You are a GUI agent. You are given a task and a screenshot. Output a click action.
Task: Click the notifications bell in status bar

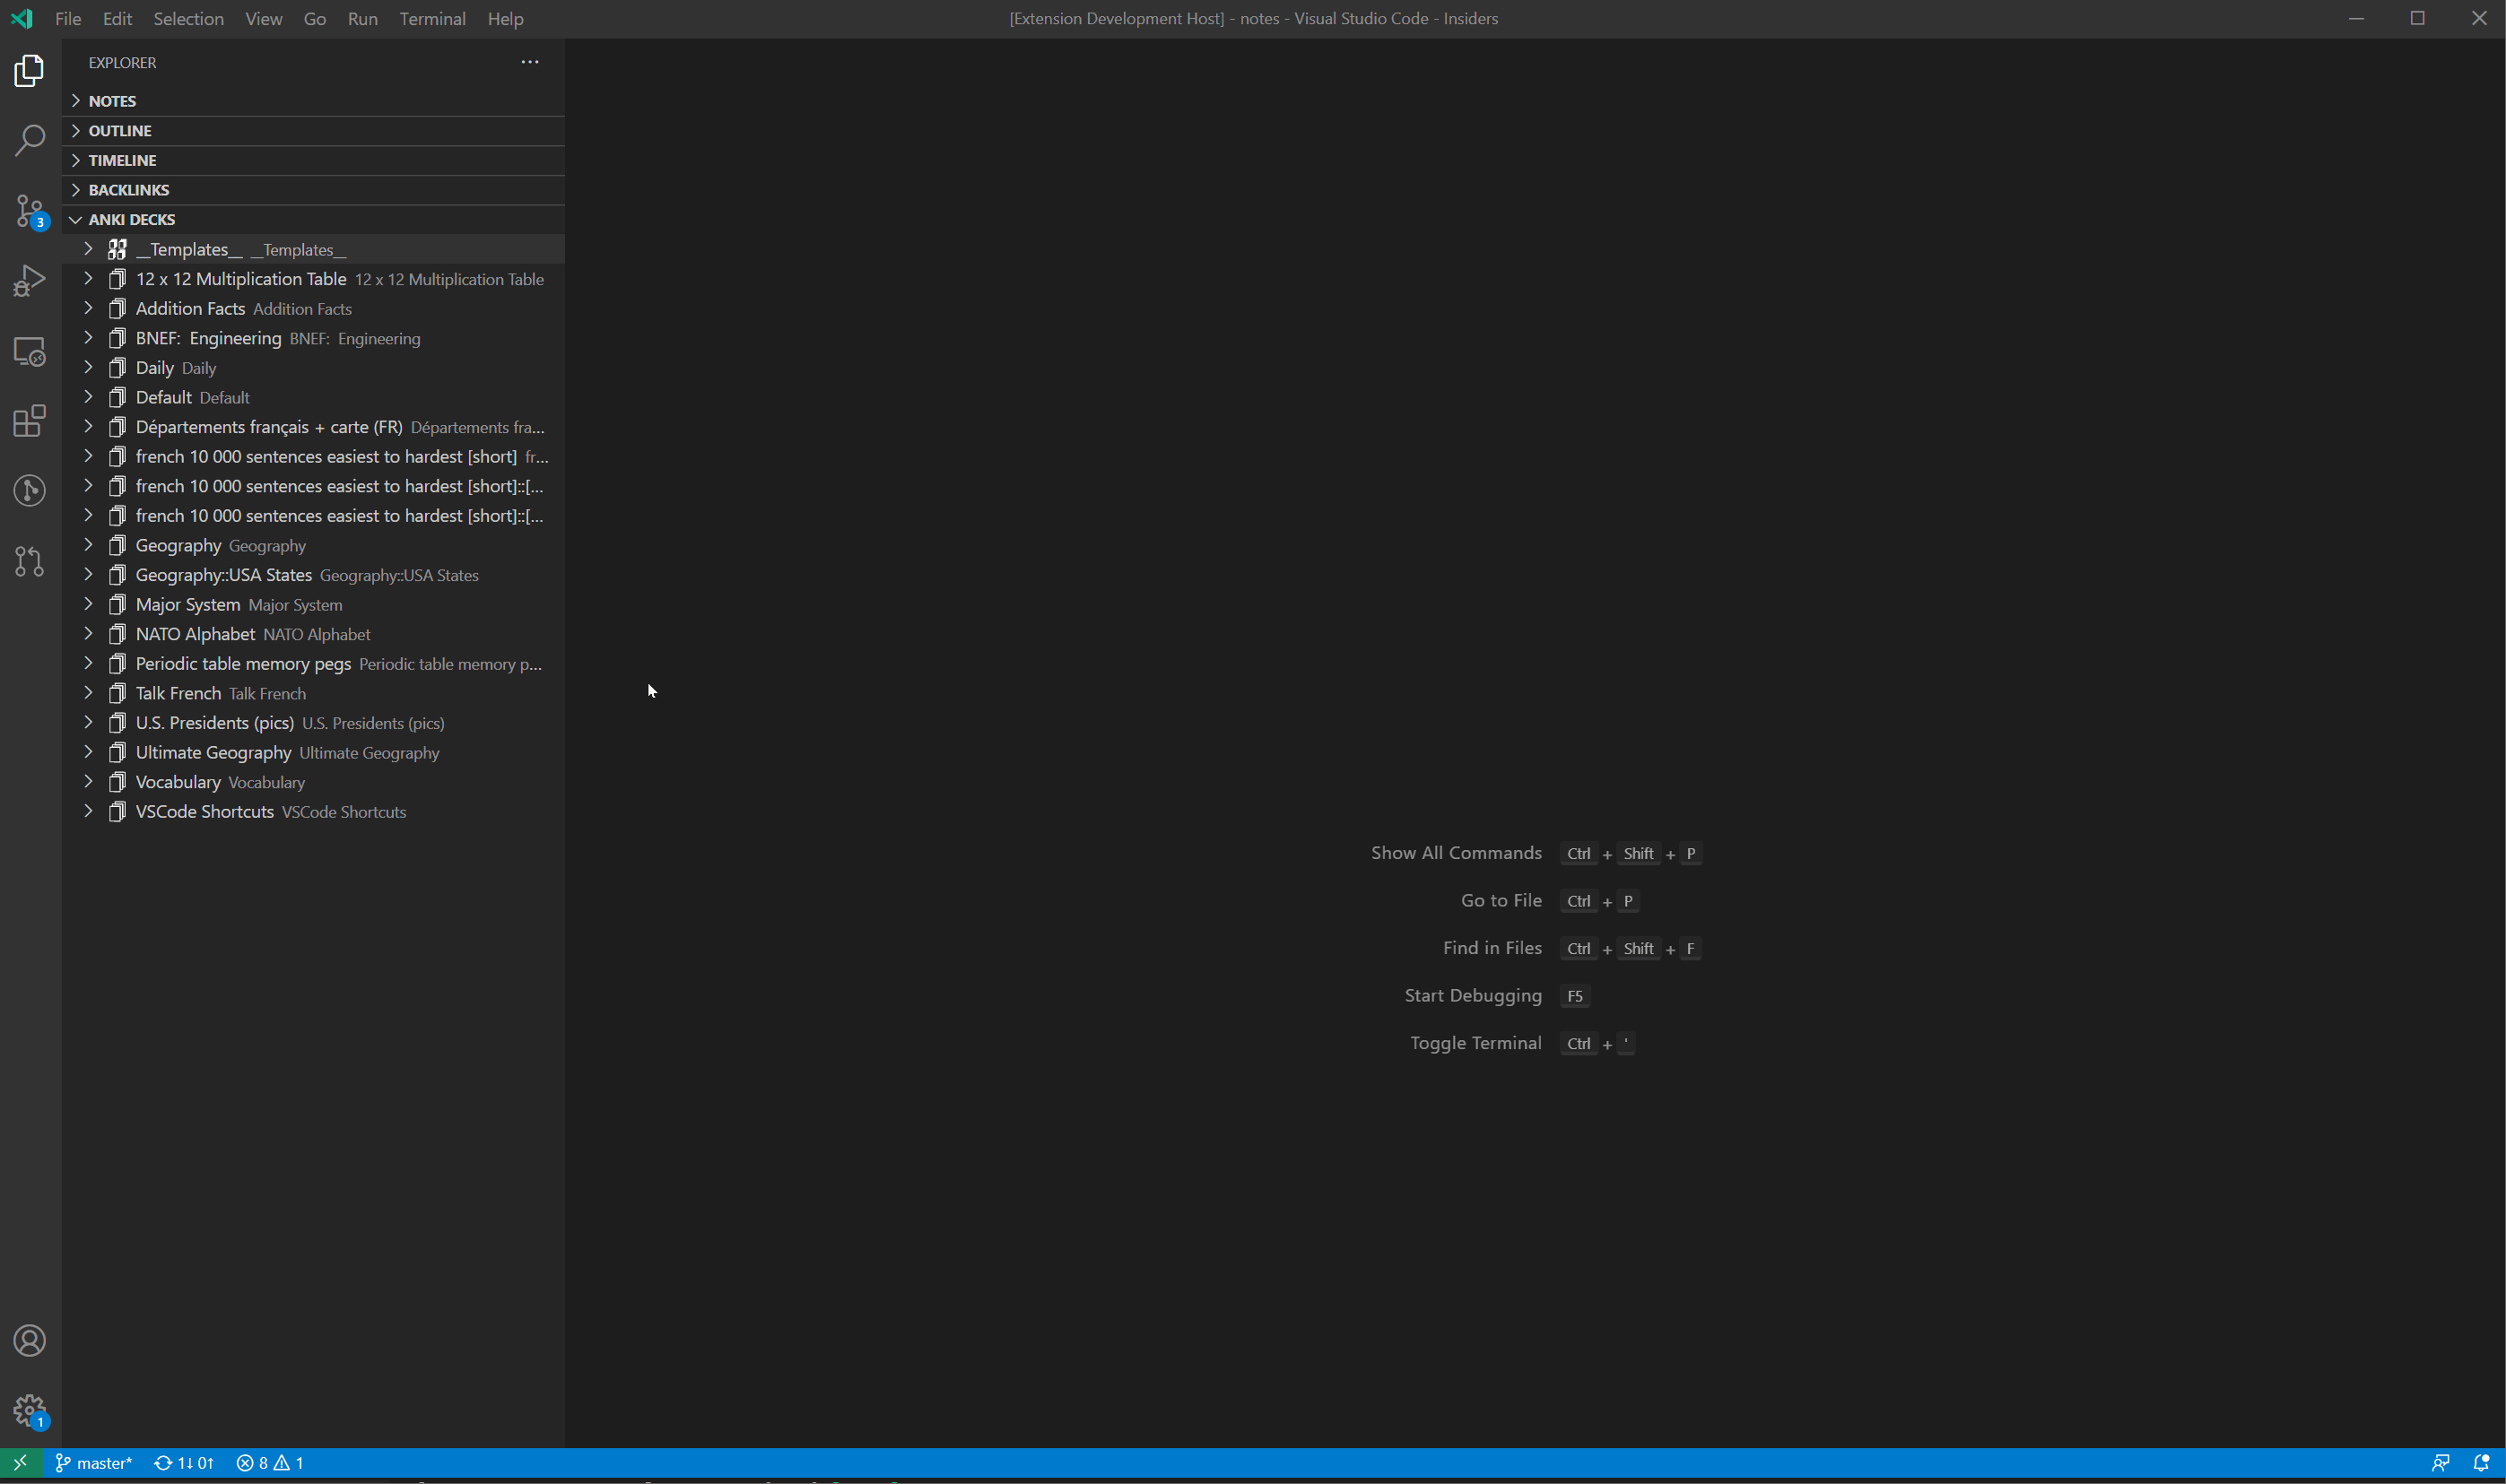2481,1462
